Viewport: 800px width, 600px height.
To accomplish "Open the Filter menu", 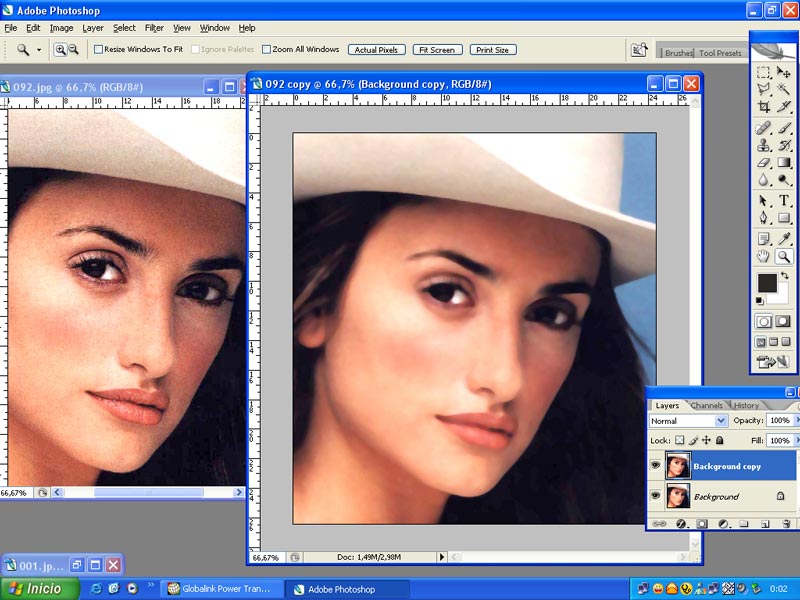I will (x=154, y=28).
